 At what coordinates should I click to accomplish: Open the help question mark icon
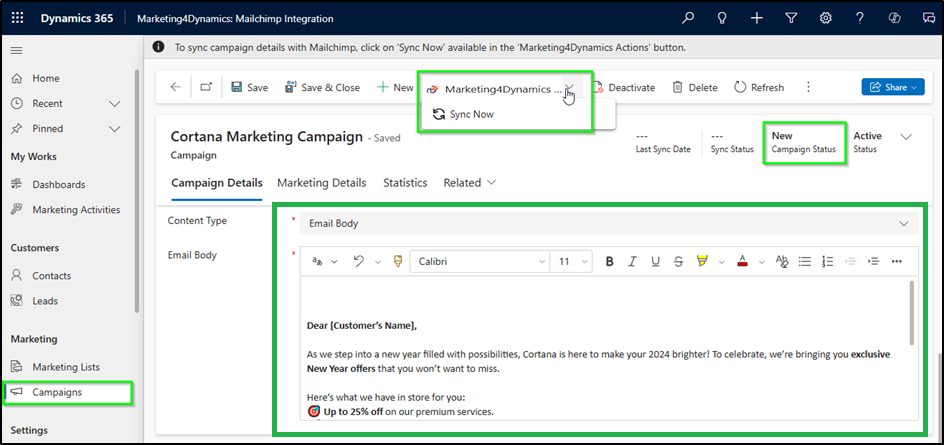point(860,18)
